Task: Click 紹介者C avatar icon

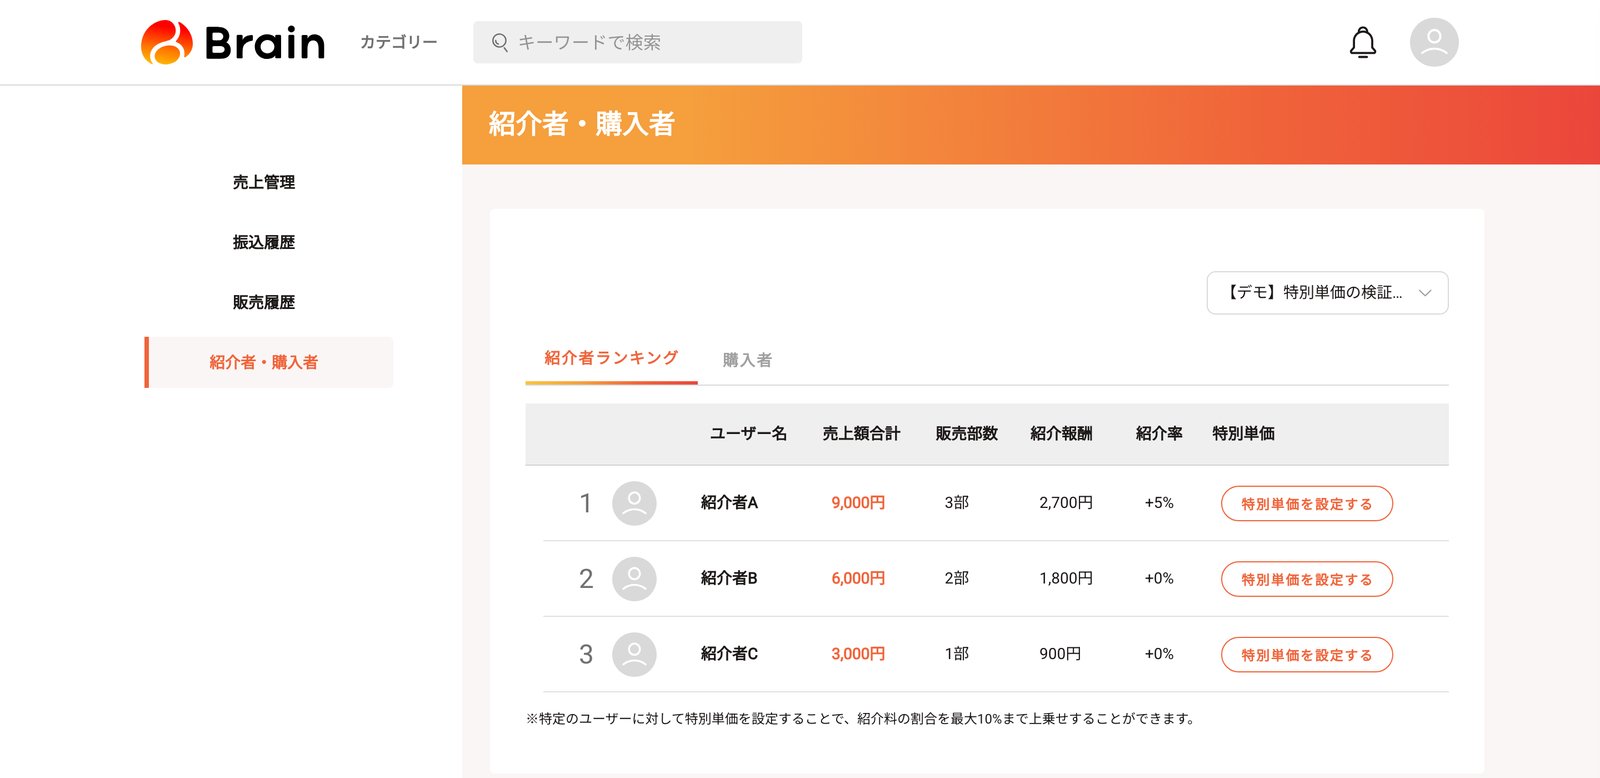Action: [x=634, y=654]
